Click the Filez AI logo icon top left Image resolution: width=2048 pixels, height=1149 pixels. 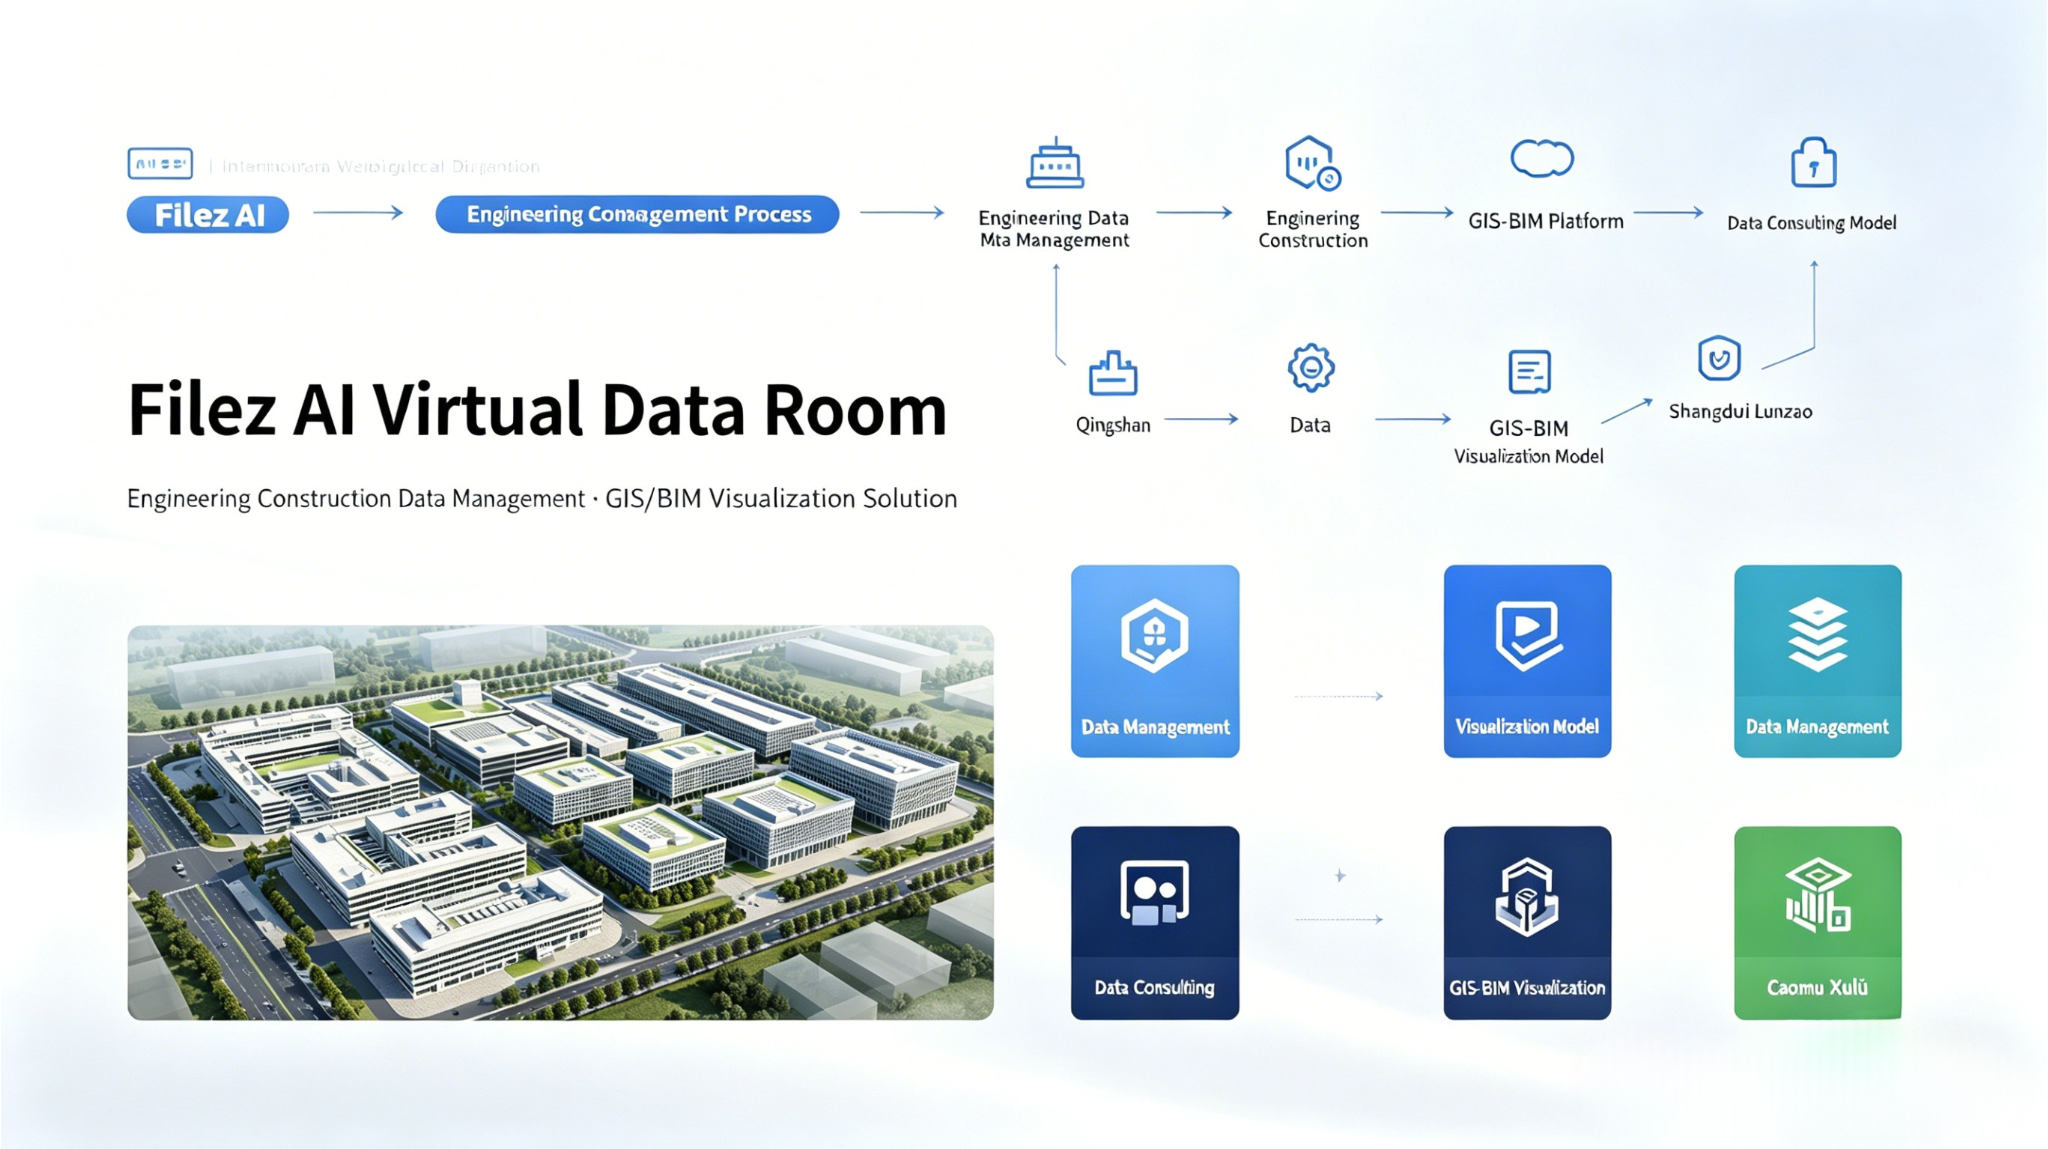point(160,162)
